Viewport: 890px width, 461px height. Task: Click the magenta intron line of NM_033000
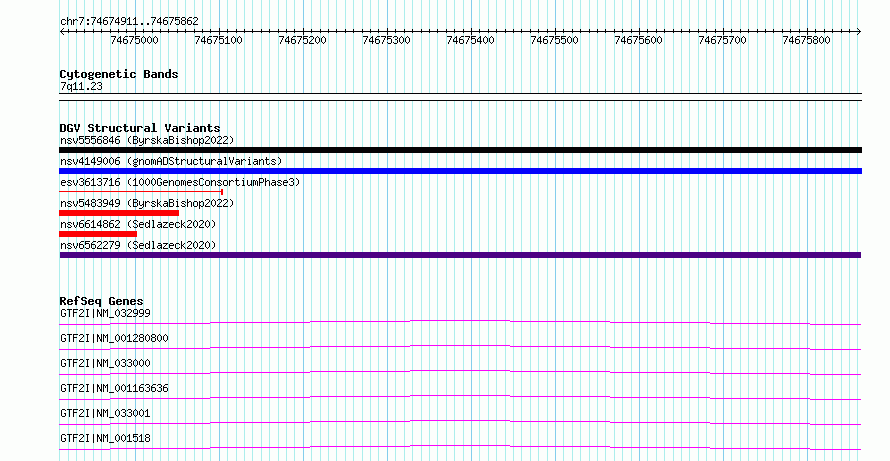click(460, 371)
